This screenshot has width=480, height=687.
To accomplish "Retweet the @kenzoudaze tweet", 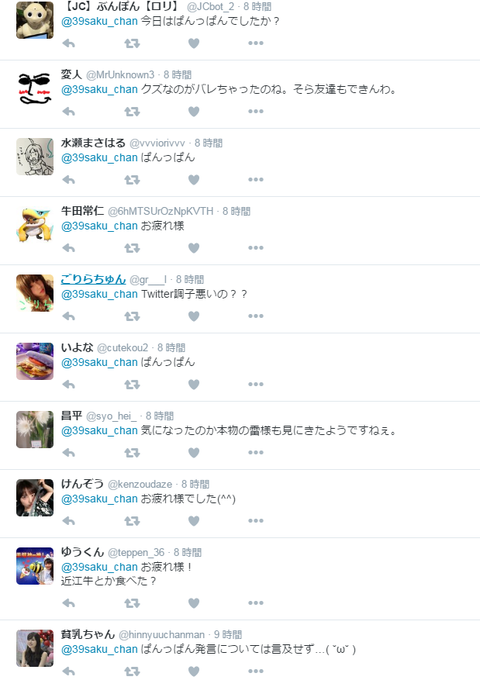I will (x=132, y=521).
